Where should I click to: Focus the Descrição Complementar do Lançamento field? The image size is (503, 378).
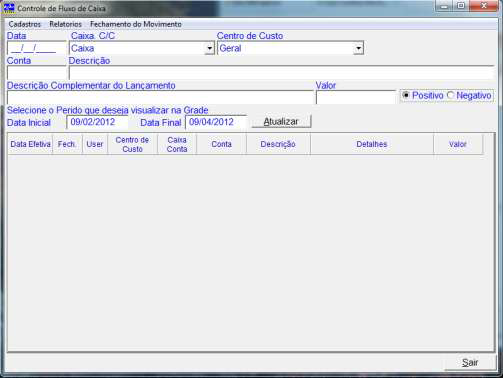[160, 98]
